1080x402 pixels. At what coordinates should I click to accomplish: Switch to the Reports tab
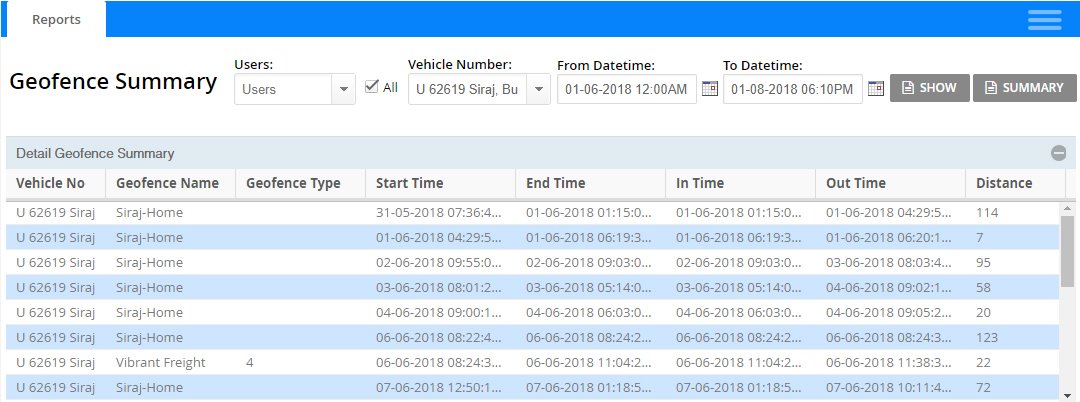coord(56,19)
